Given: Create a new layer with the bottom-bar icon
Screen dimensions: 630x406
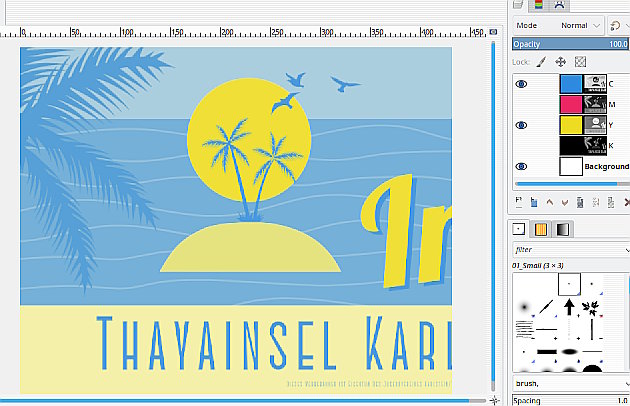Looking at the screenshot, I should pos(519,202).
